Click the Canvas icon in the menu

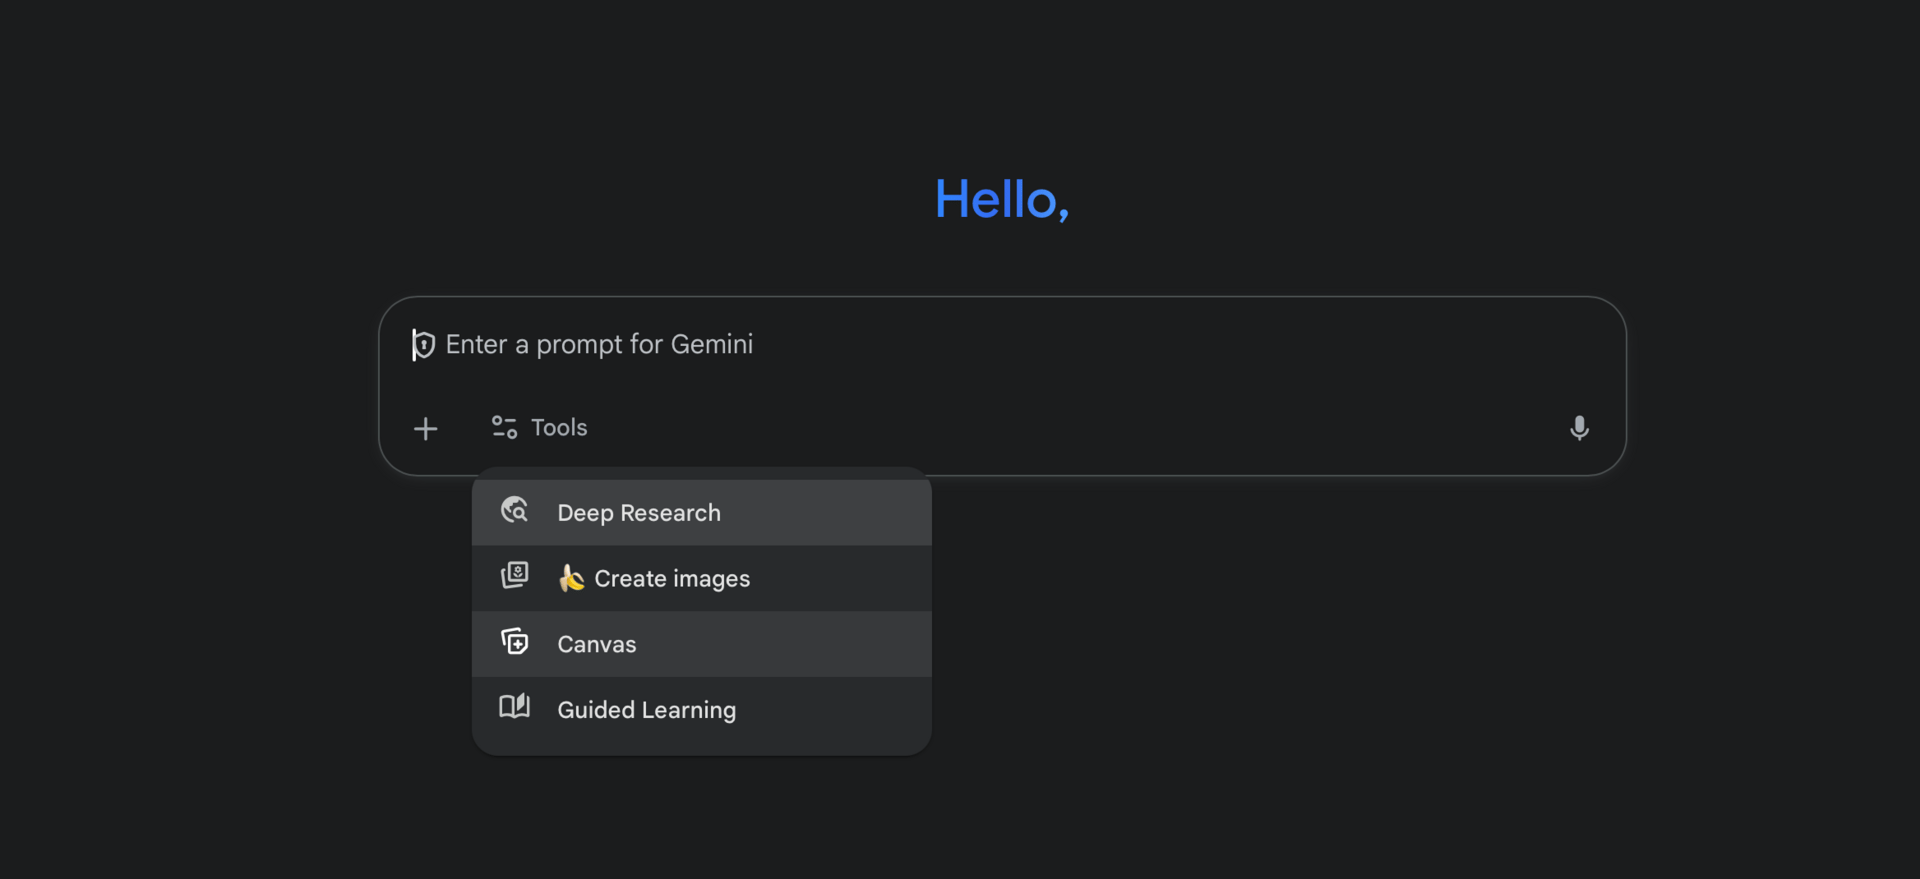click(515, 641)
